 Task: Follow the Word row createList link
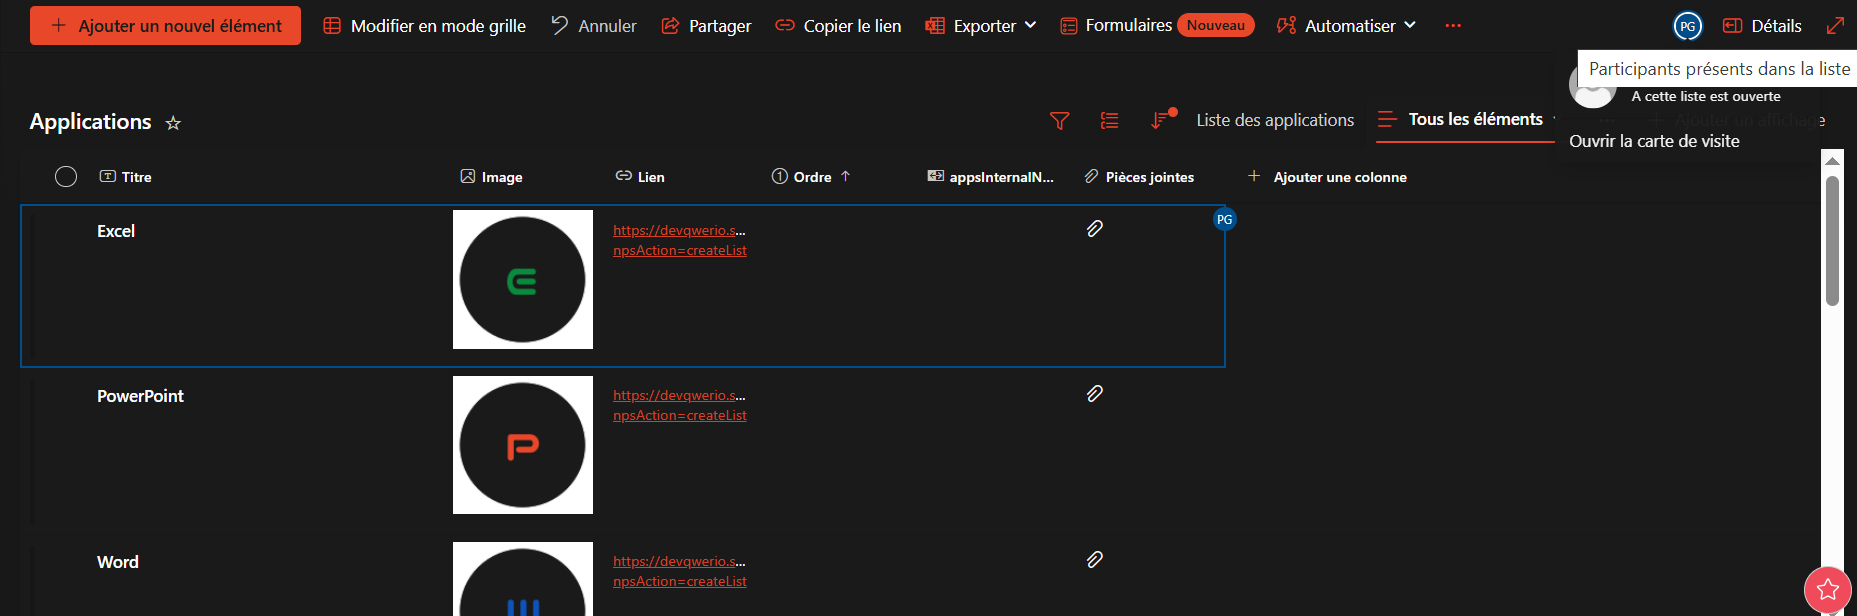[680, 572]
